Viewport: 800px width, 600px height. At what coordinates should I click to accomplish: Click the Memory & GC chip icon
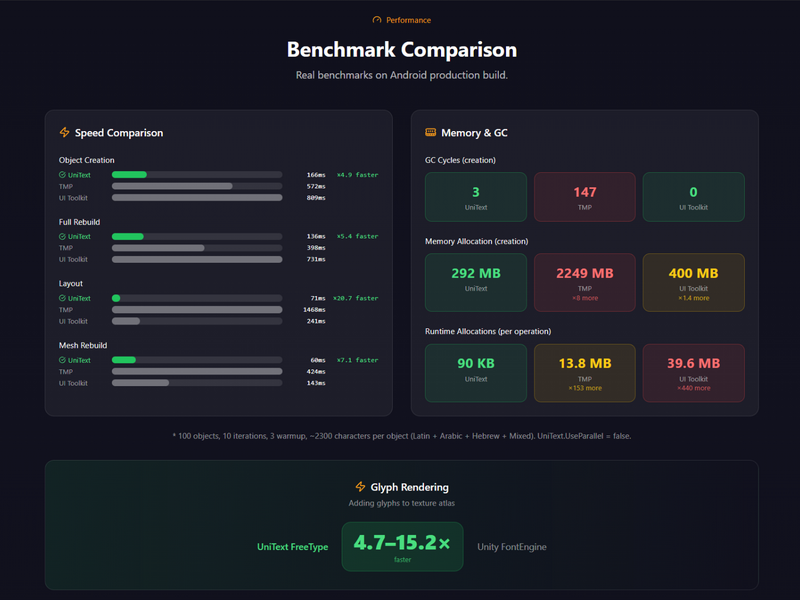click(x=431, y=133)
